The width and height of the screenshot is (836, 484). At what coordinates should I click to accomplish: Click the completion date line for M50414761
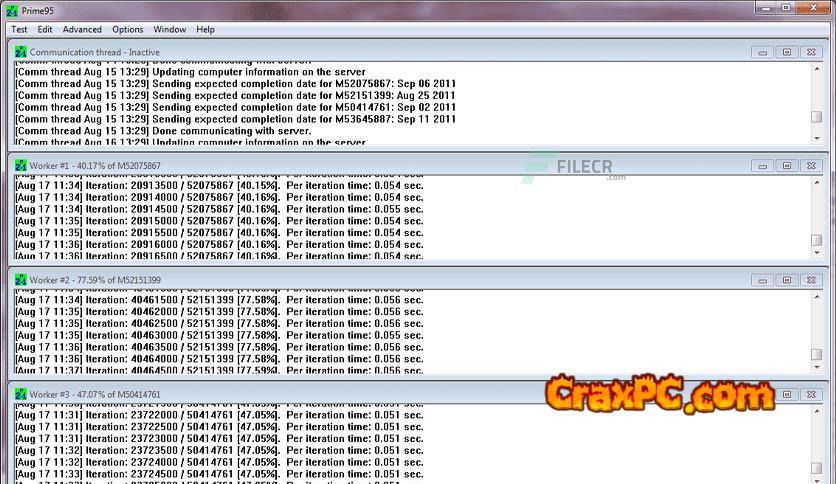(x=236, y=107)
